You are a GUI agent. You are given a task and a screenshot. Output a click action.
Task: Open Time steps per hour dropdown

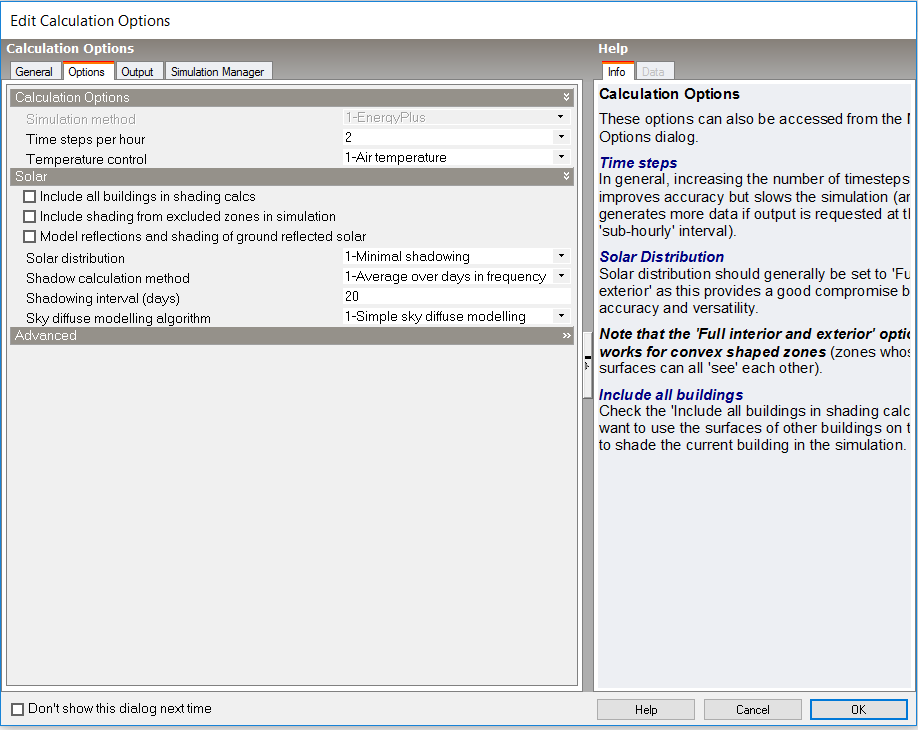561,137
